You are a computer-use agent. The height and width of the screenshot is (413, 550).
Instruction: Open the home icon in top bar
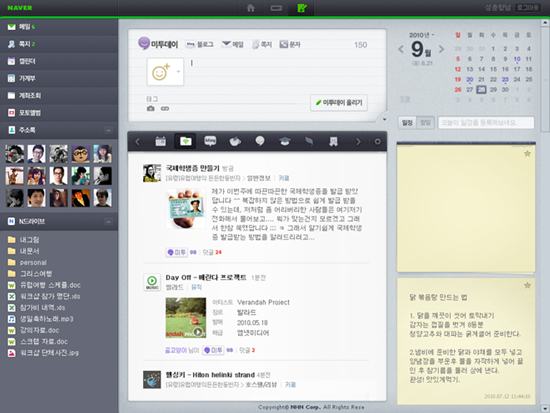click(251, 8)
